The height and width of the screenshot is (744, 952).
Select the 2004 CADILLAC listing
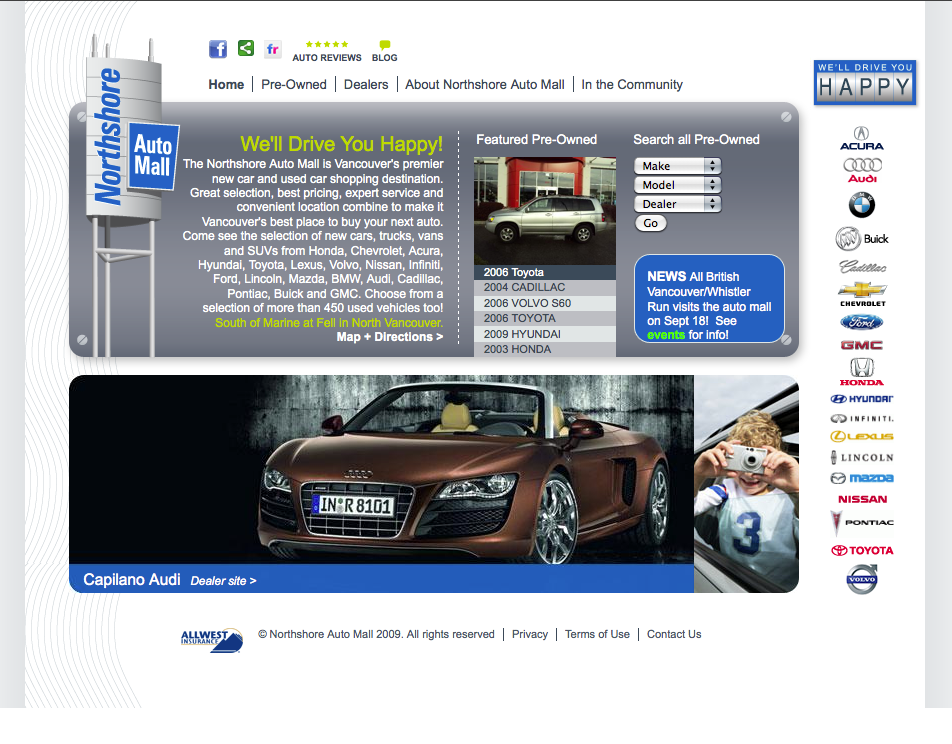pos(545,287)
